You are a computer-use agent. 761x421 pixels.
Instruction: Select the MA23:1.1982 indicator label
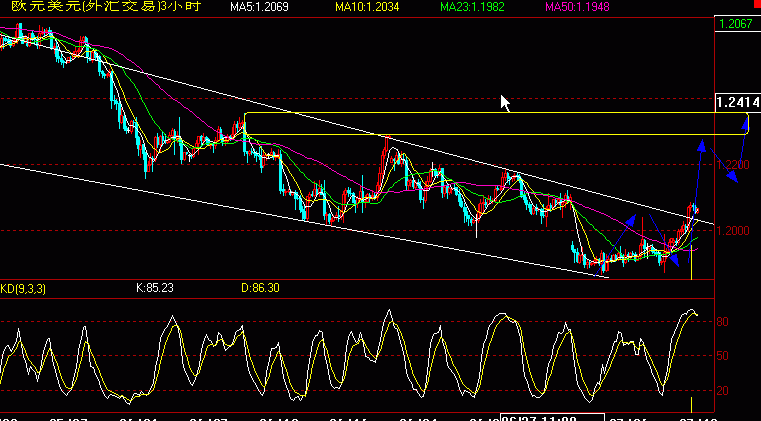472,7
